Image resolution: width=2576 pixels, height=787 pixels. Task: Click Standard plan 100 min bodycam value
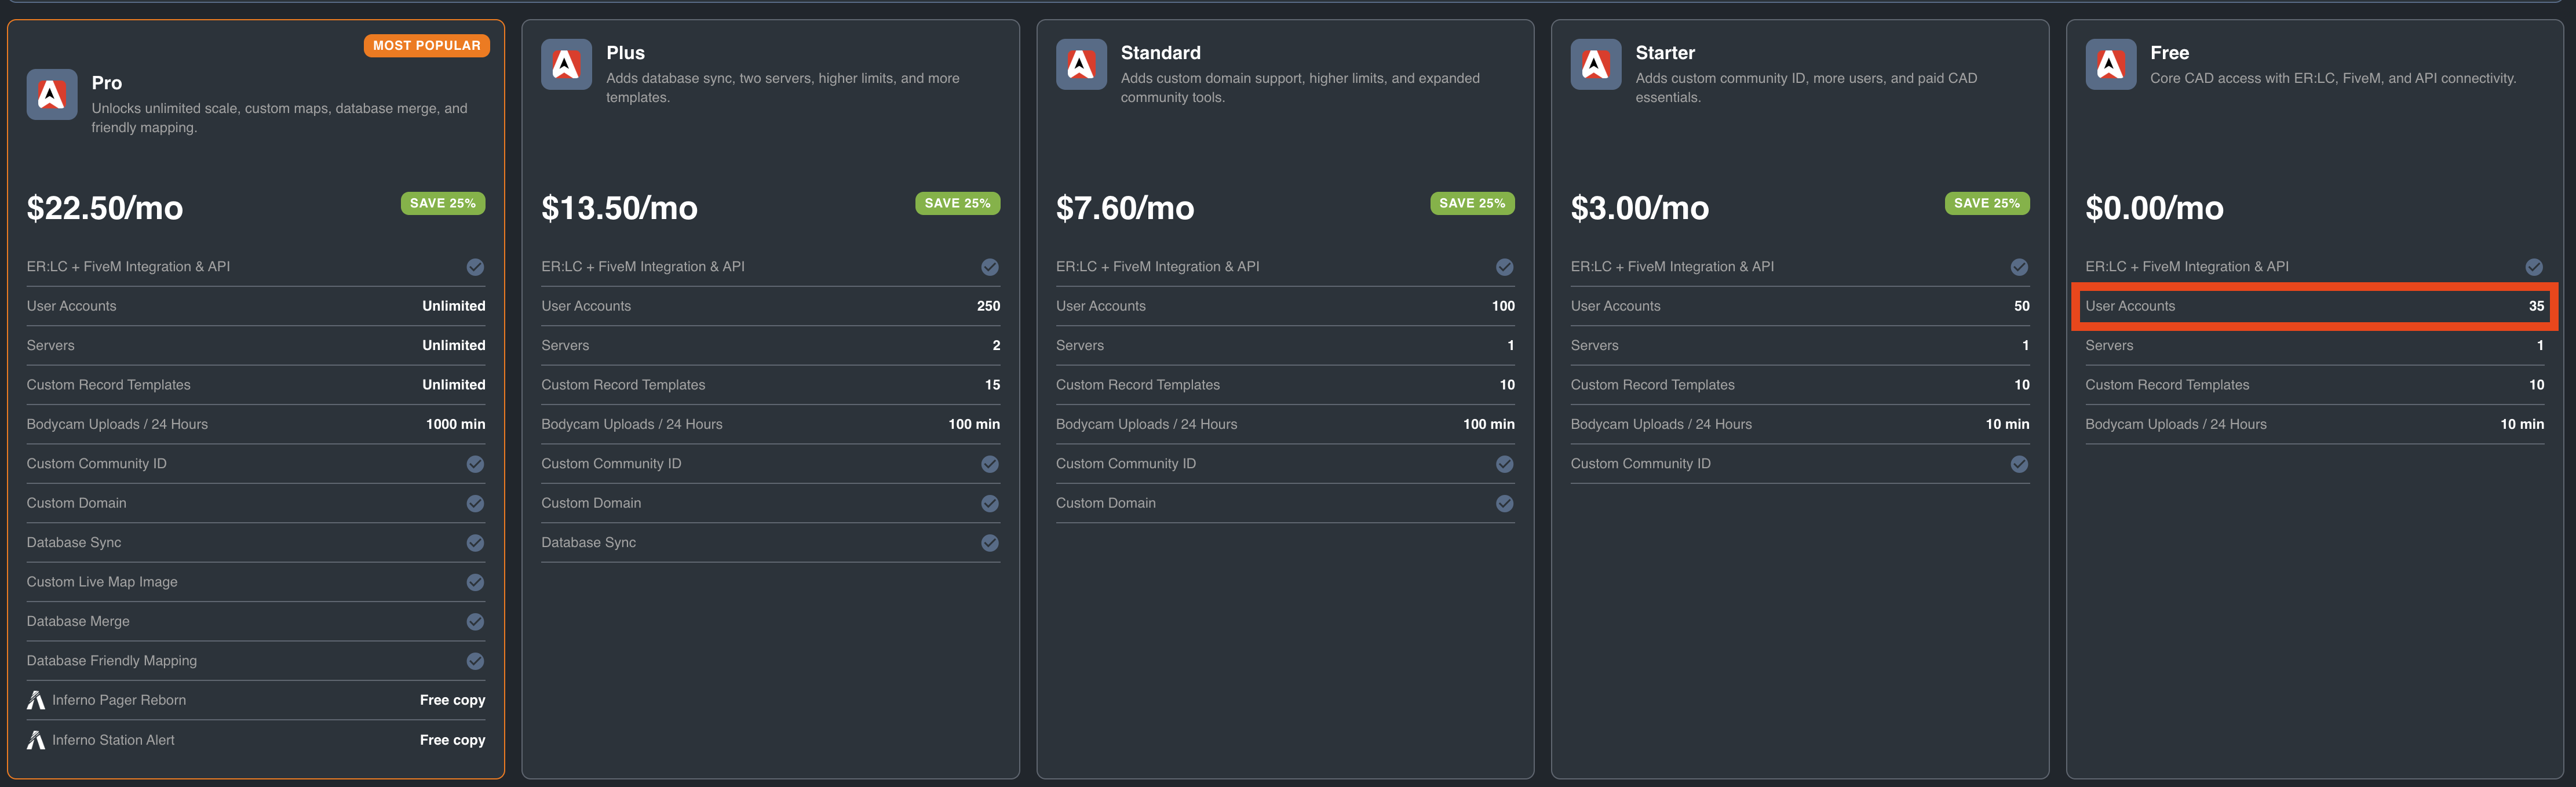(1488, 424)
